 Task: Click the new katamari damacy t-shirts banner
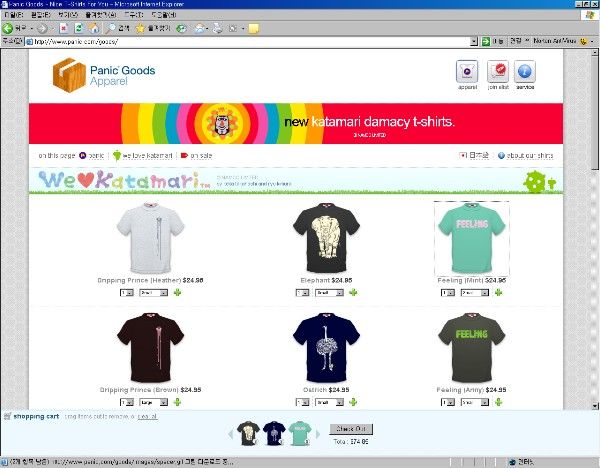coord(296,124)
